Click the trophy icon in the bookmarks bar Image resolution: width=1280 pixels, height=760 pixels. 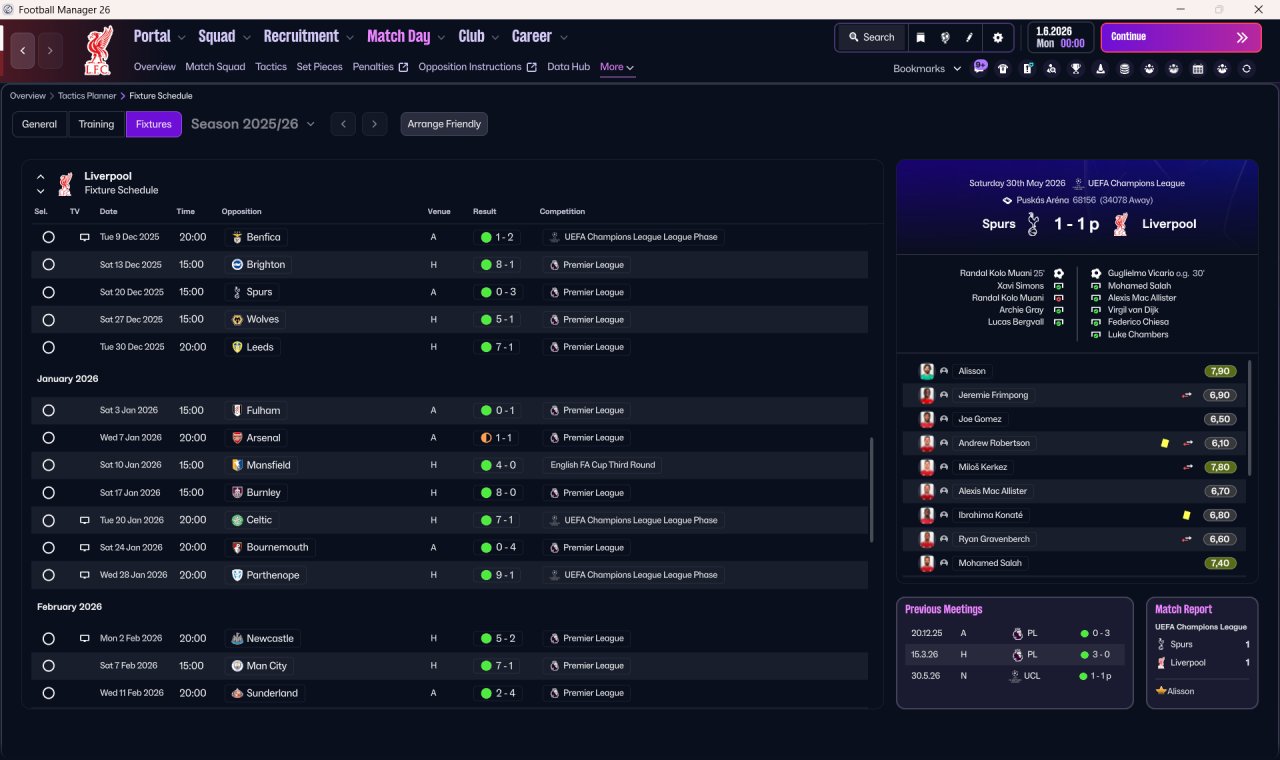tap(1076, 69)
